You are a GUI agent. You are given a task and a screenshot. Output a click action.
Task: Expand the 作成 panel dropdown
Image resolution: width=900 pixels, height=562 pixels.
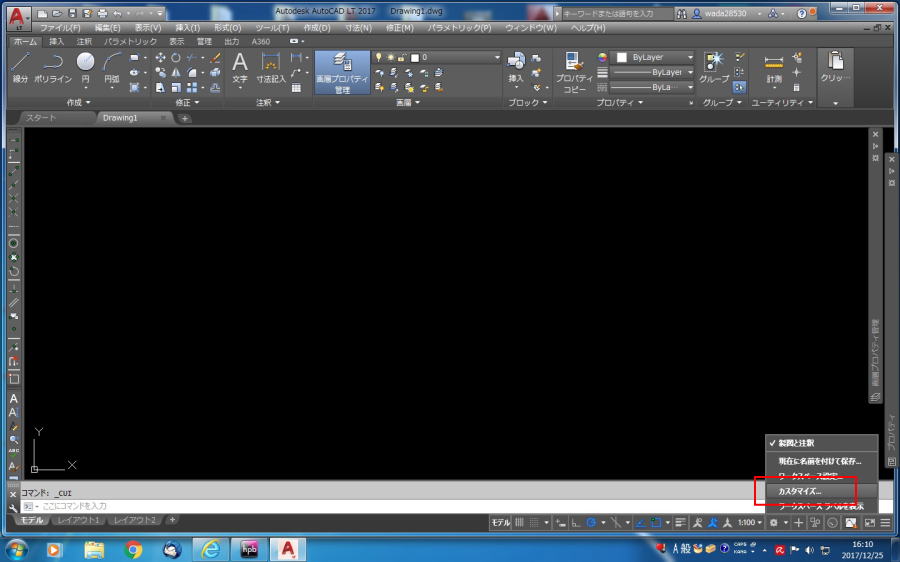[x=79, y=102]
